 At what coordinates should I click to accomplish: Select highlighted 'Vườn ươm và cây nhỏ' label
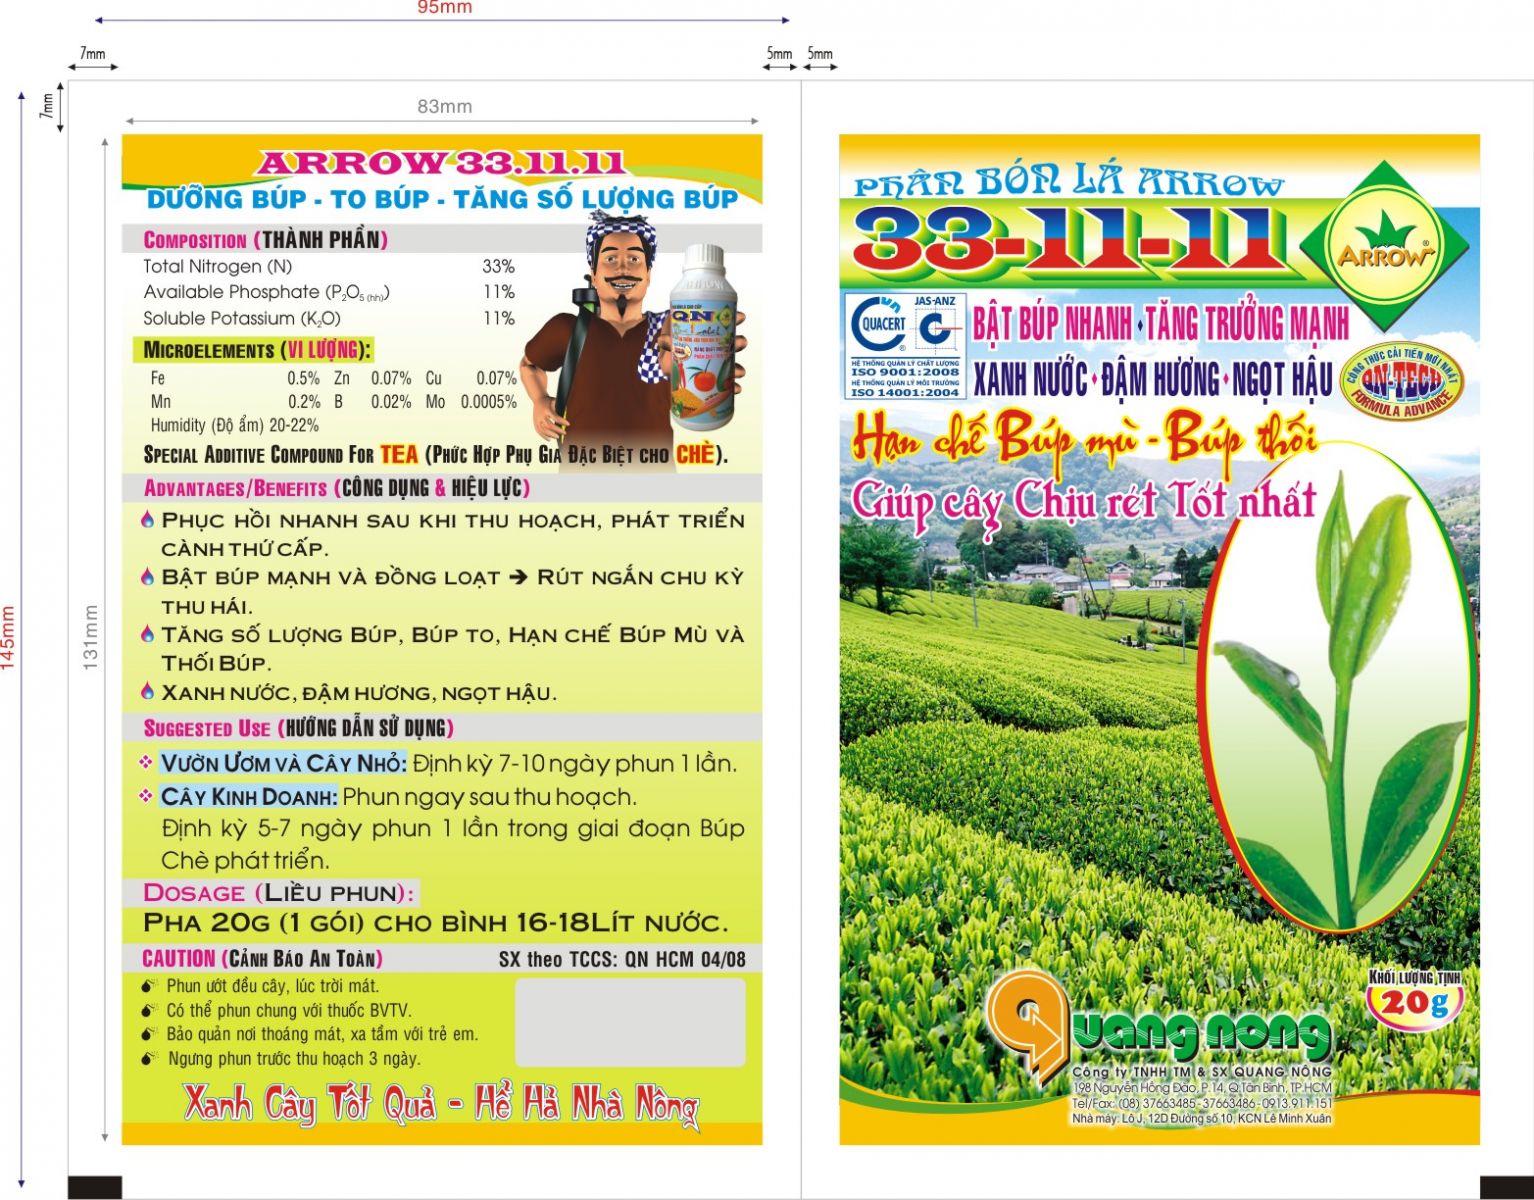tap(283, 763)
